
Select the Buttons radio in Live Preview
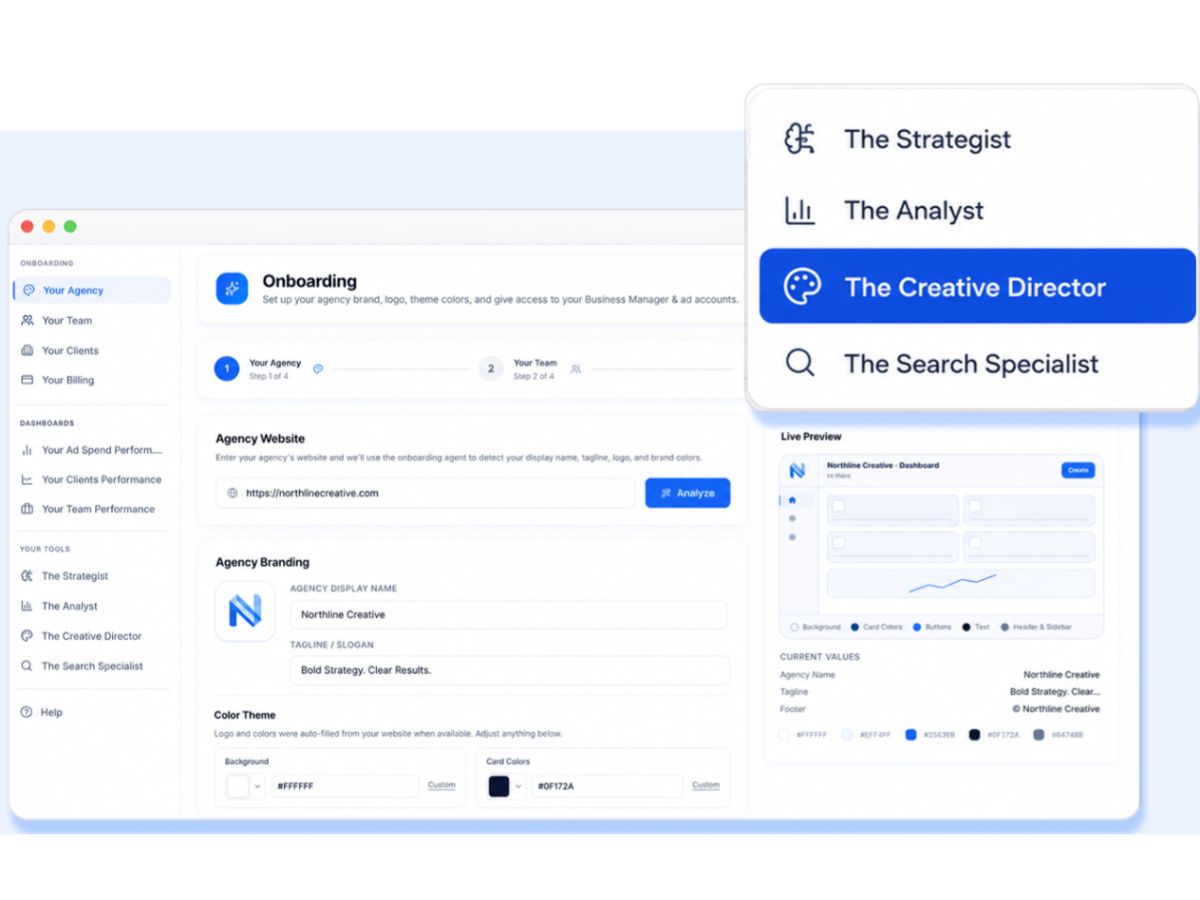(x=916, y=627)
